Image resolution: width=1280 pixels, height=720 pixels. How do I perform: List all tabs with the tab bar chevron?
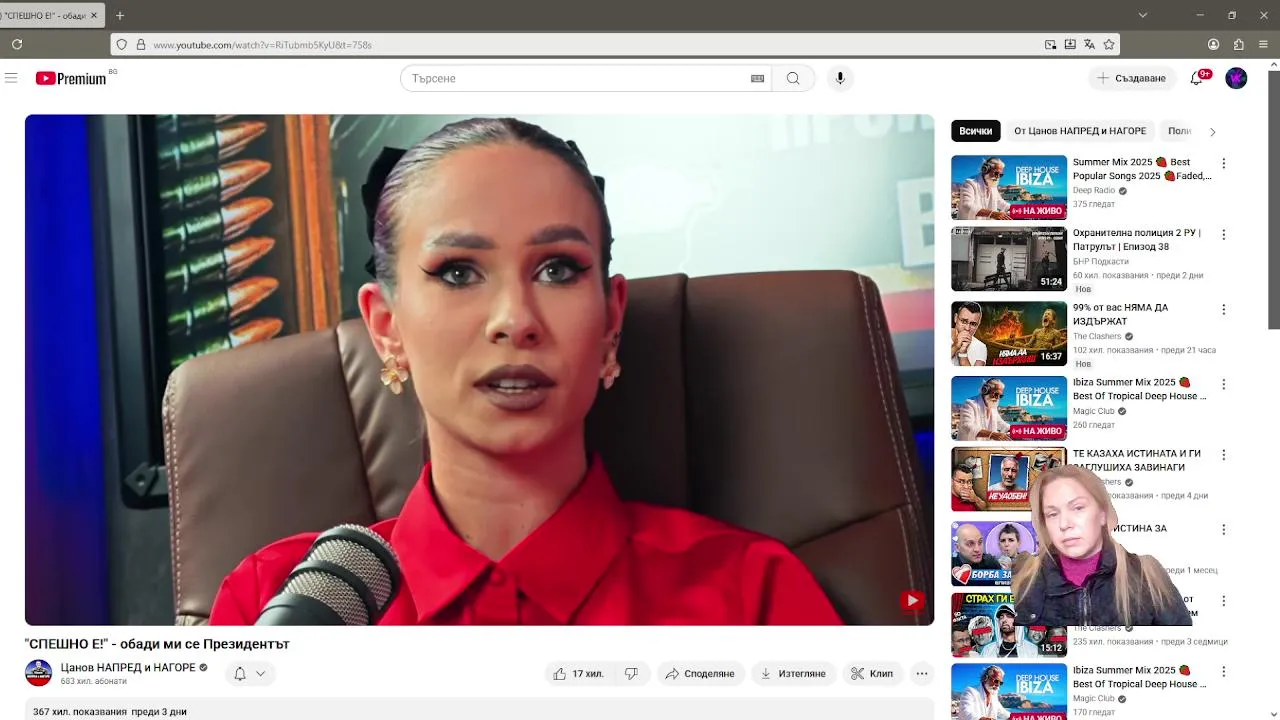point(1143,15)
